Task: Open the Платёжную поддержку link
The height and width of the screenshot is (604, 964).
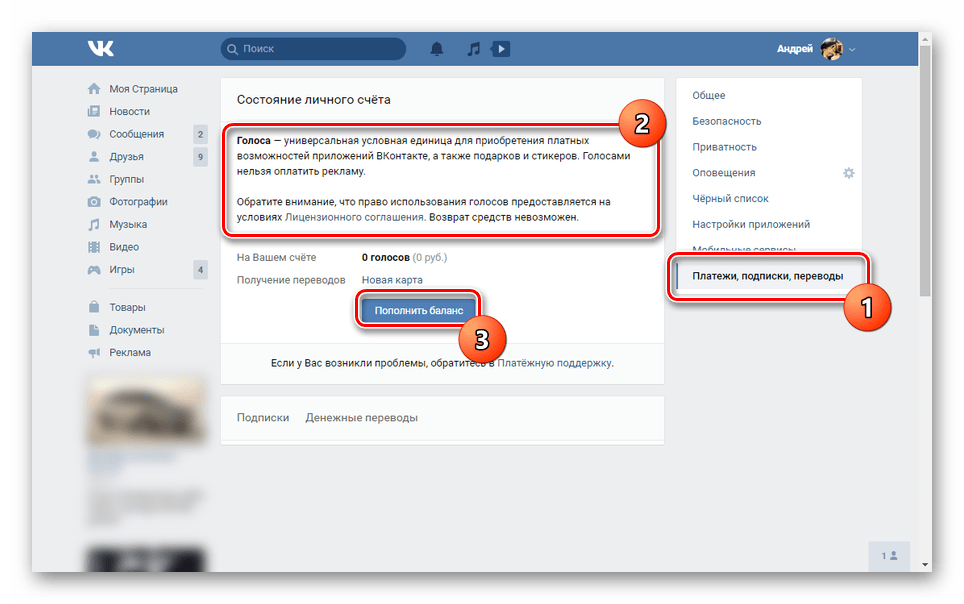Action: 555,363
